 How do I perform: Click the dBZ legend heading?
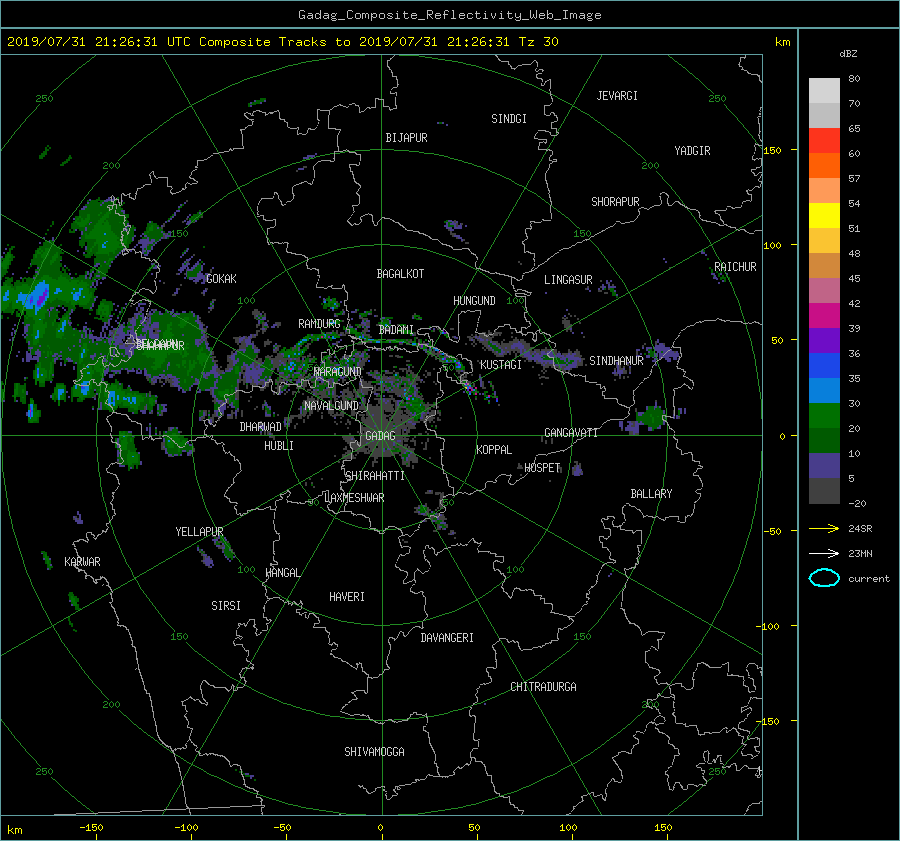848,53
